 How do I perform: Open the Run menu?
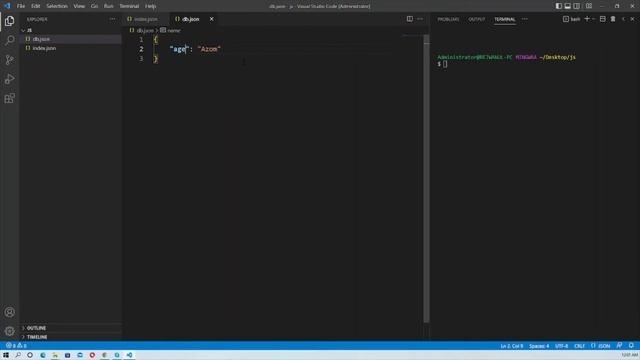108,6
